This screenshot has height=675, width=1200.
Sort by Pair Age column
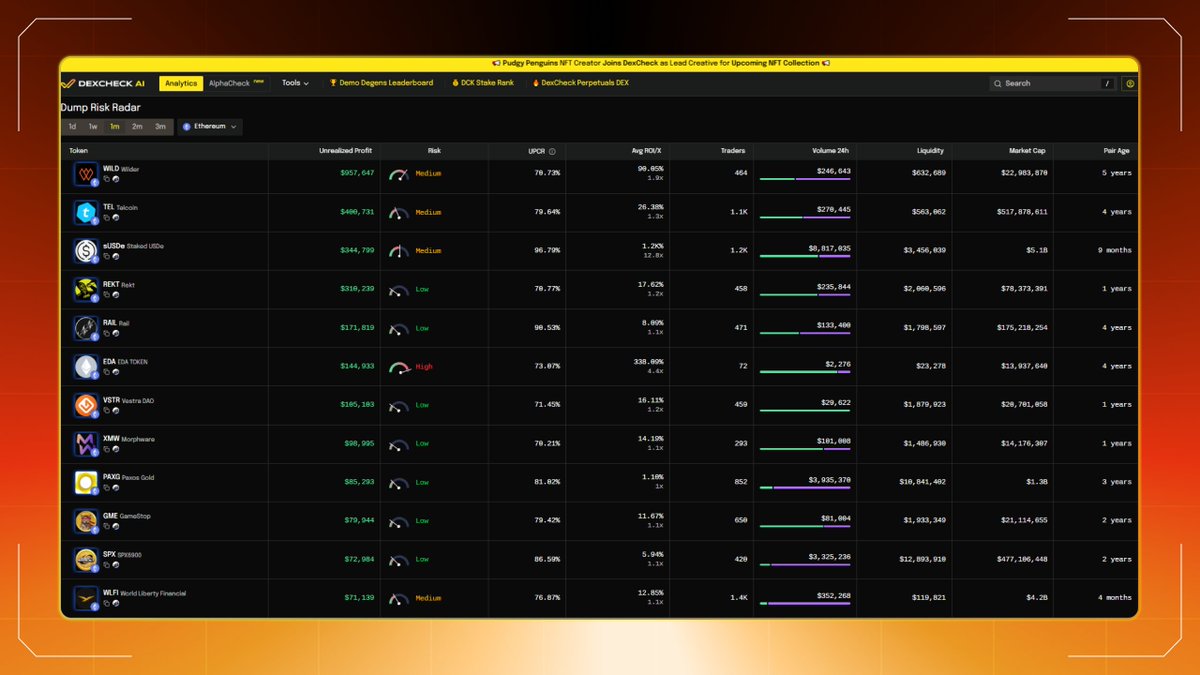coord(1117,151)
